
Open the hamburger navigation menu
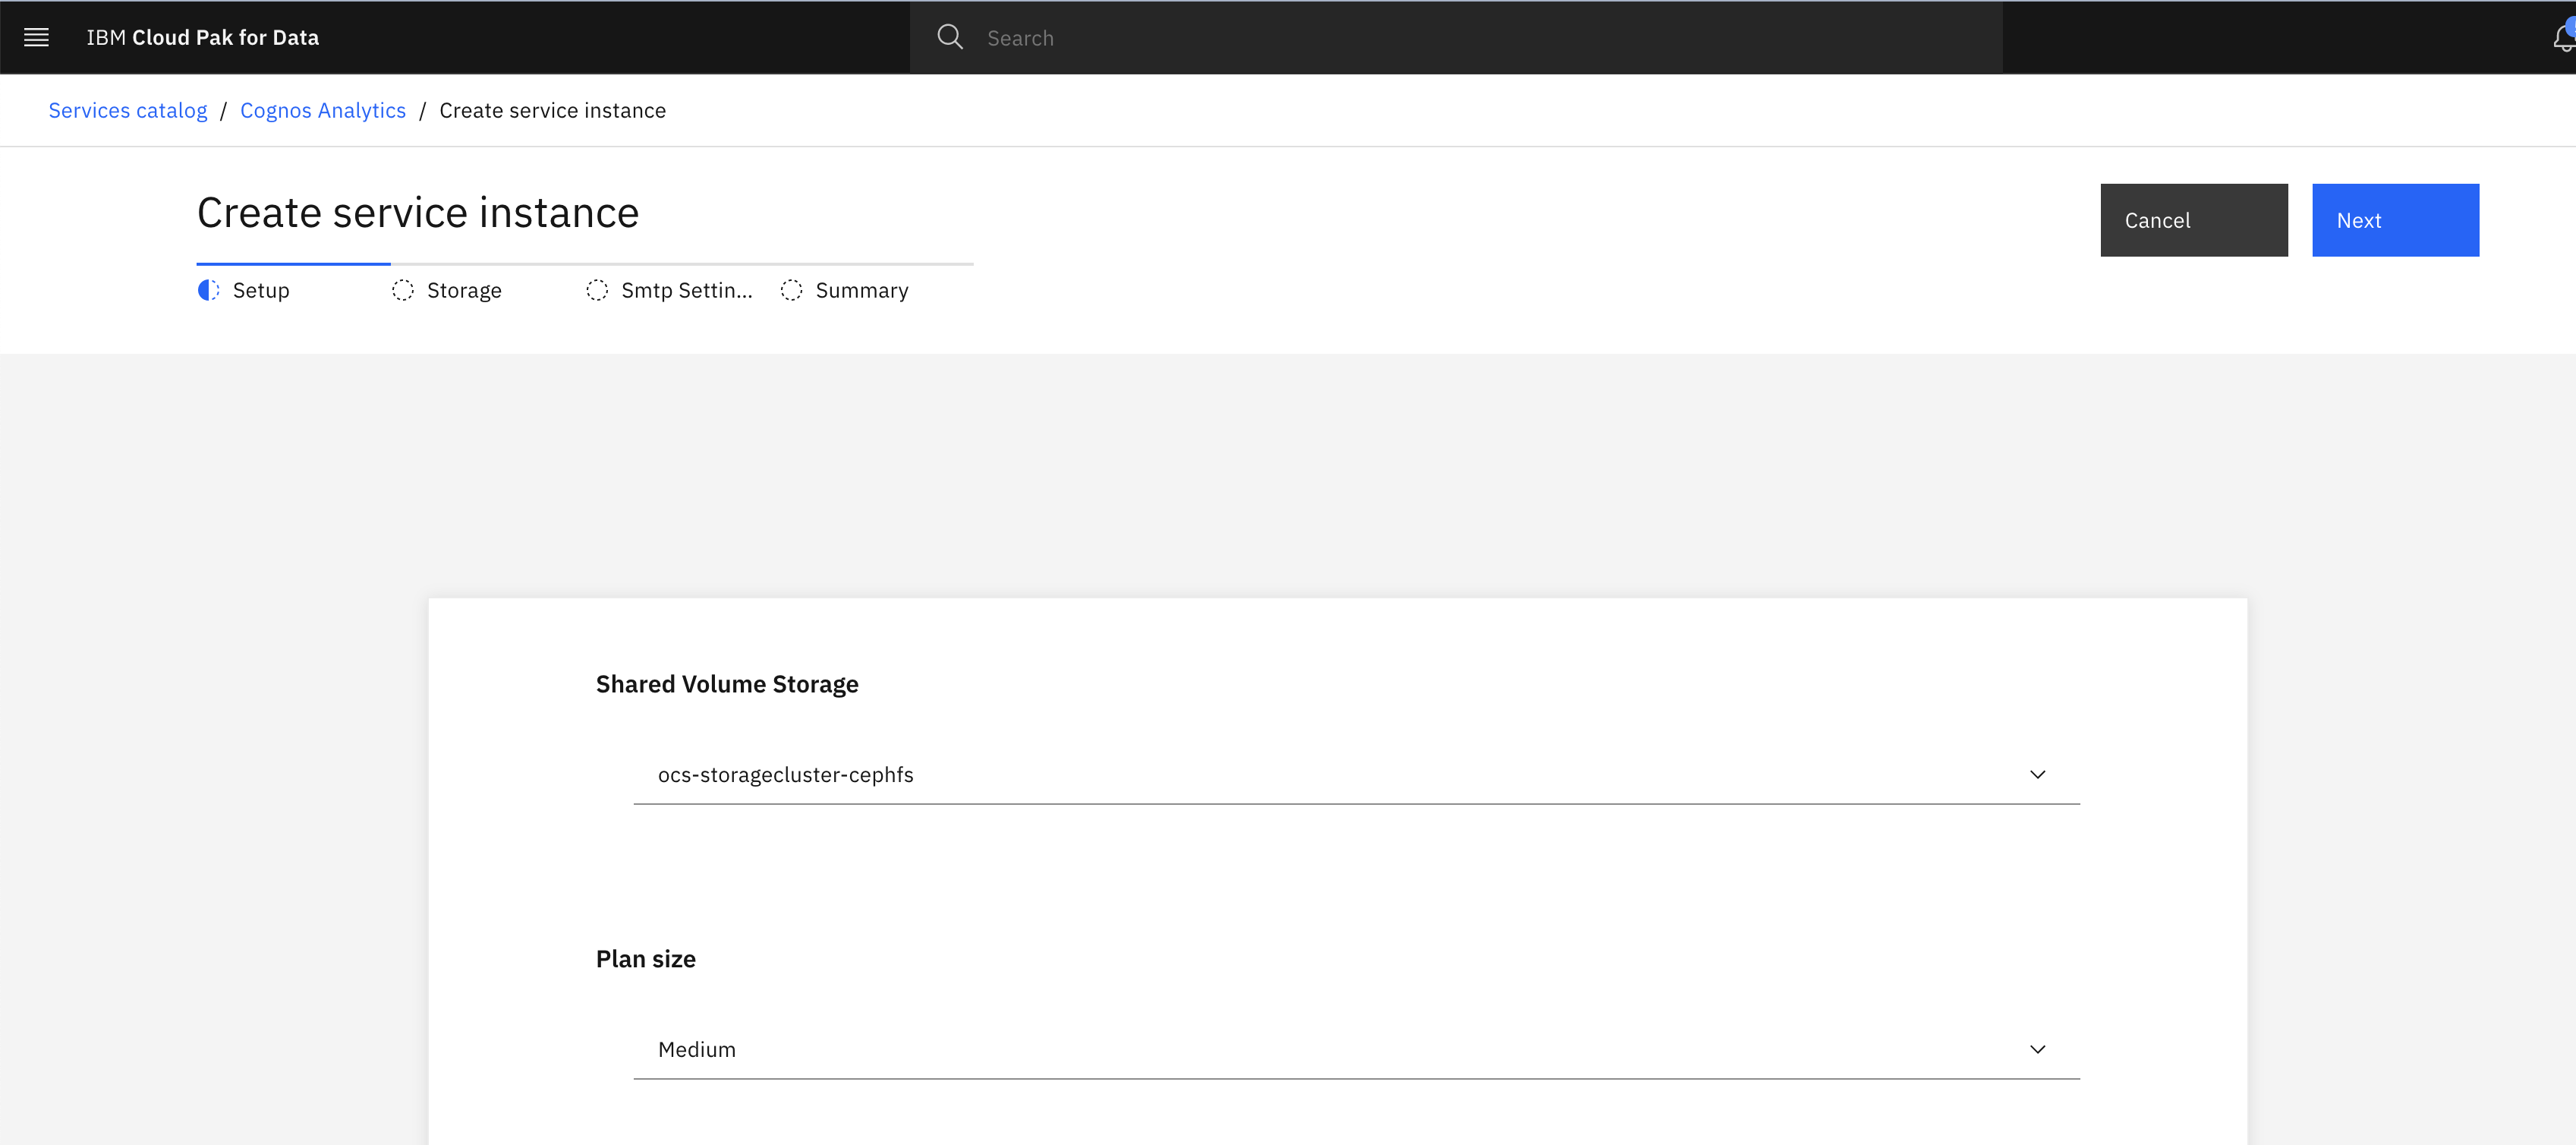point(37,37)
